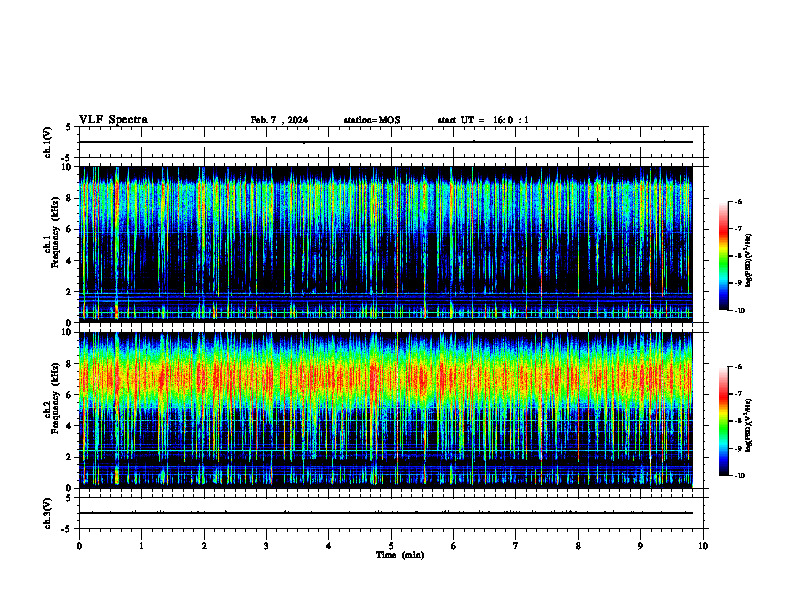Click the "8" kHz tick of ch.2 frequency axis

point(70,364)
